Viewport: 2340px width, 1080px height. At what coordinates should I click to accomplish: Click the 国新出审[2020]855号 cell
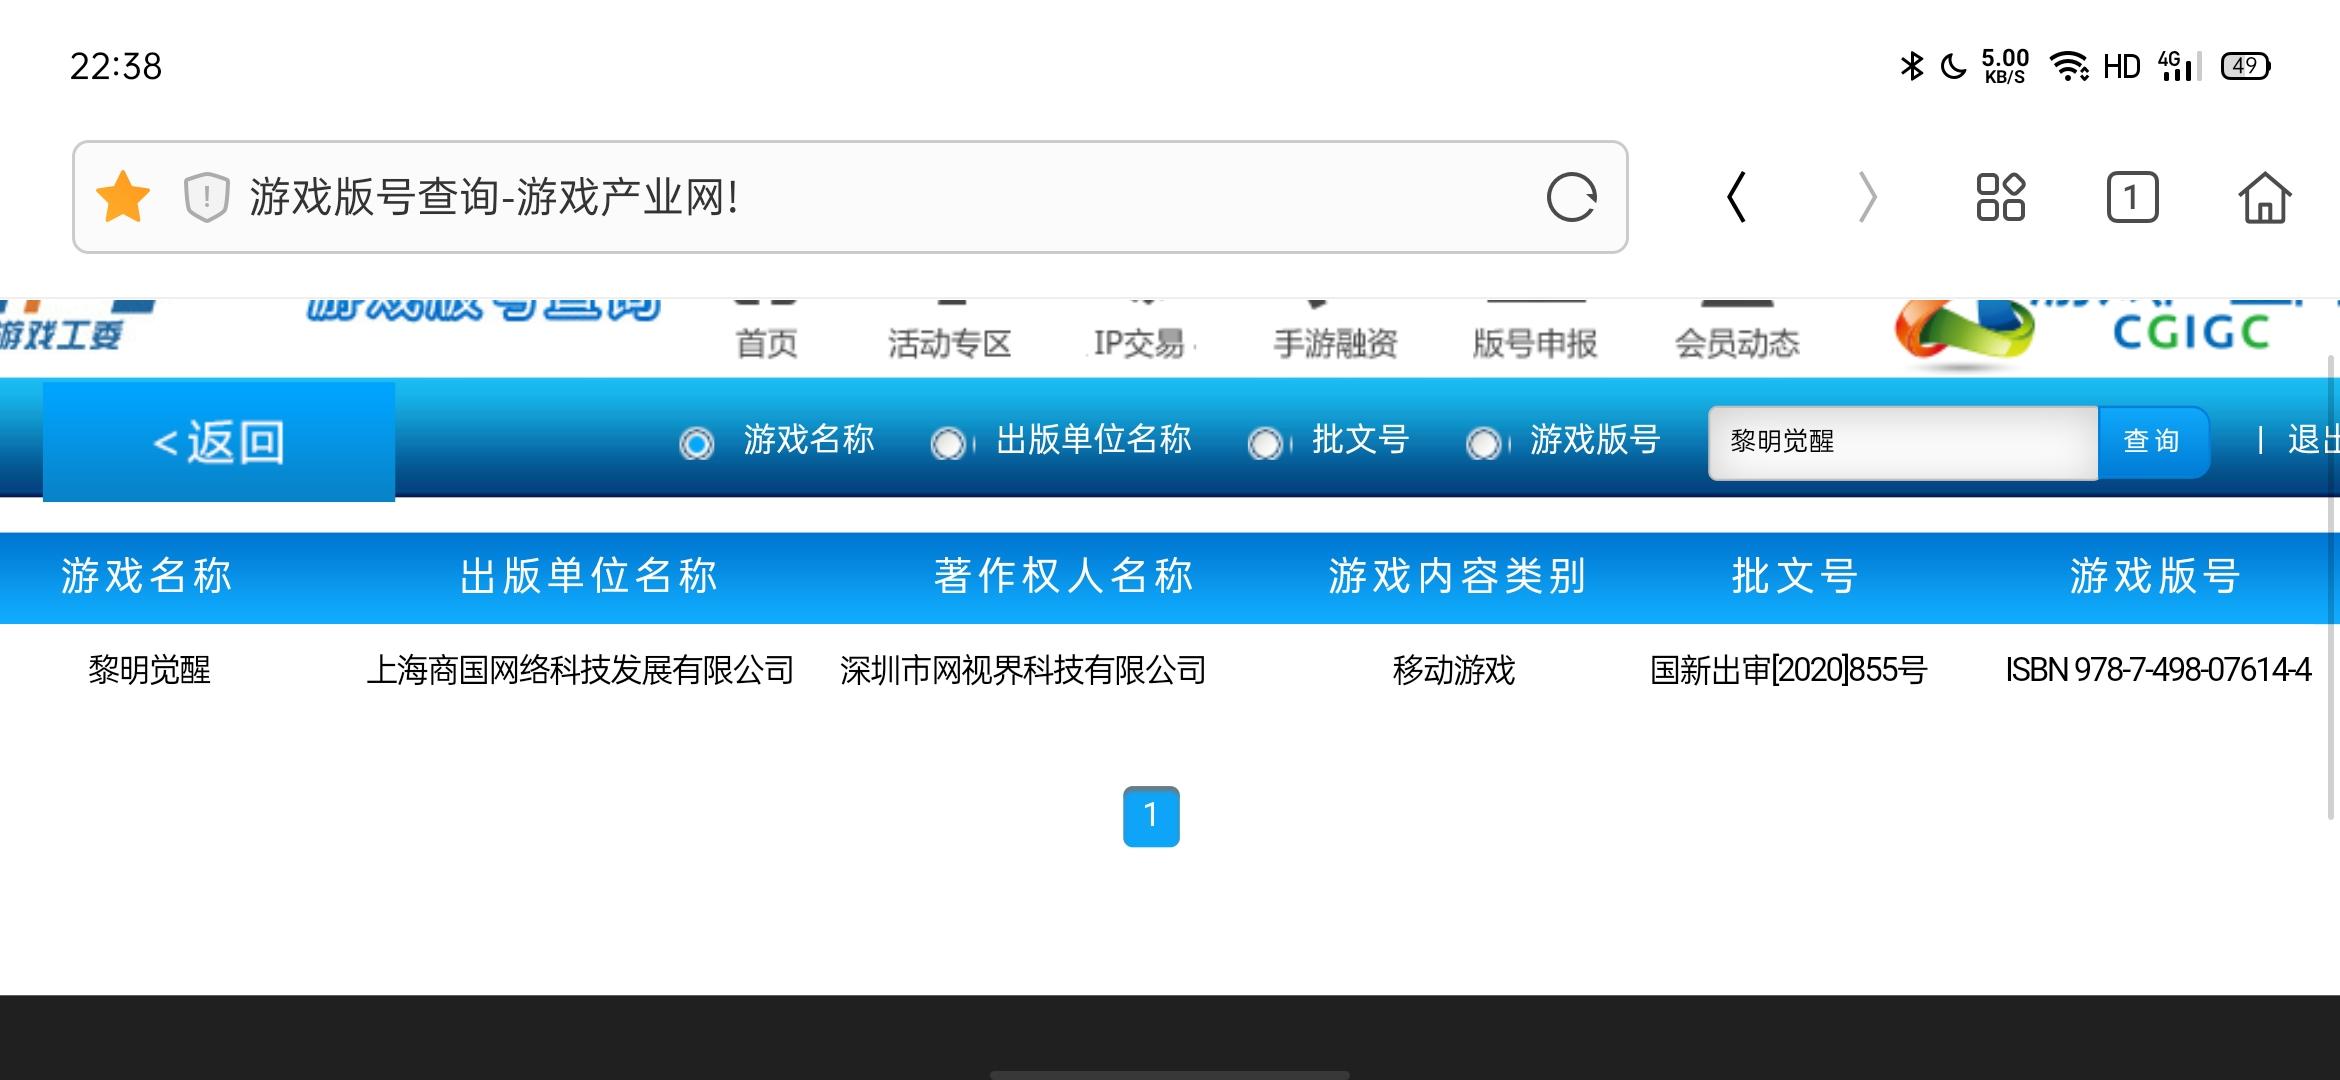(x=1788, y=670)
